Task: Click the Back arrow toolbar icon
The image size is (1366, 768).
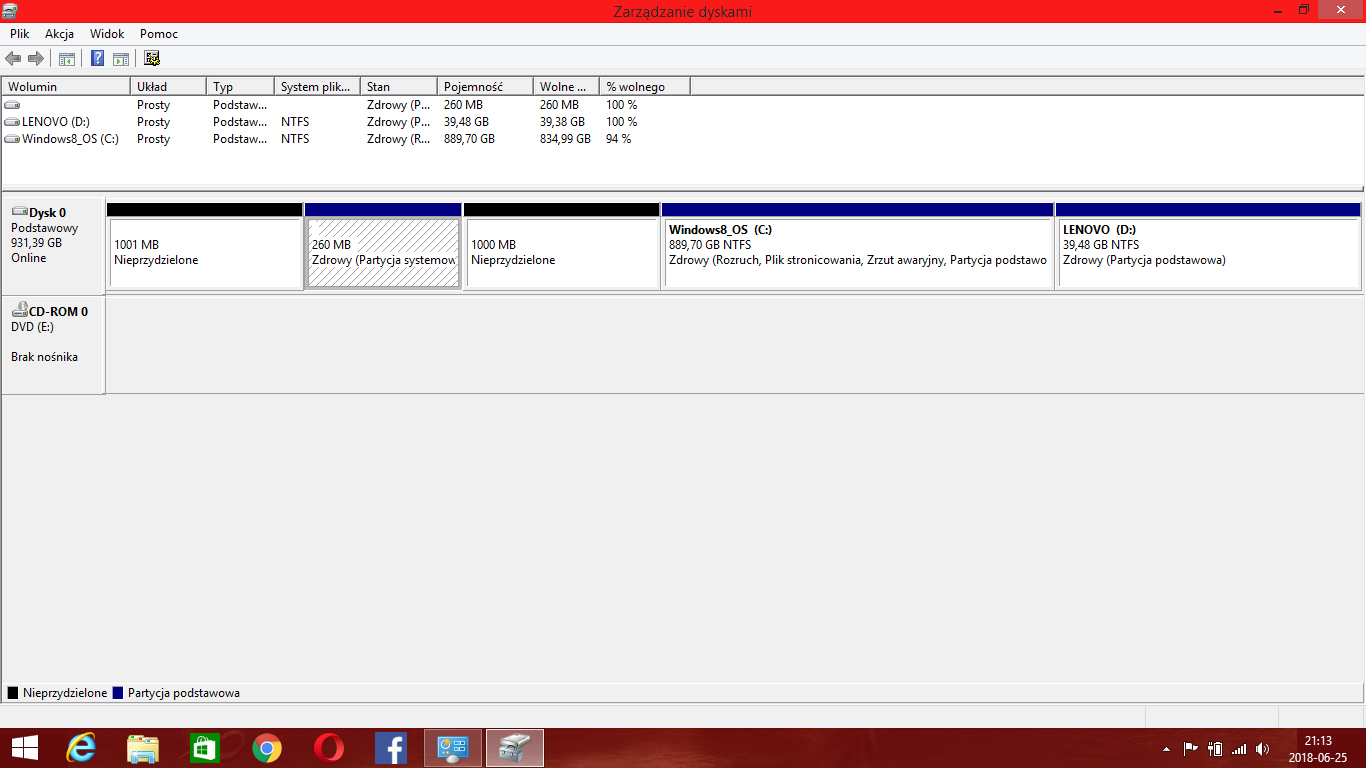Action: (x=13, y=59)
